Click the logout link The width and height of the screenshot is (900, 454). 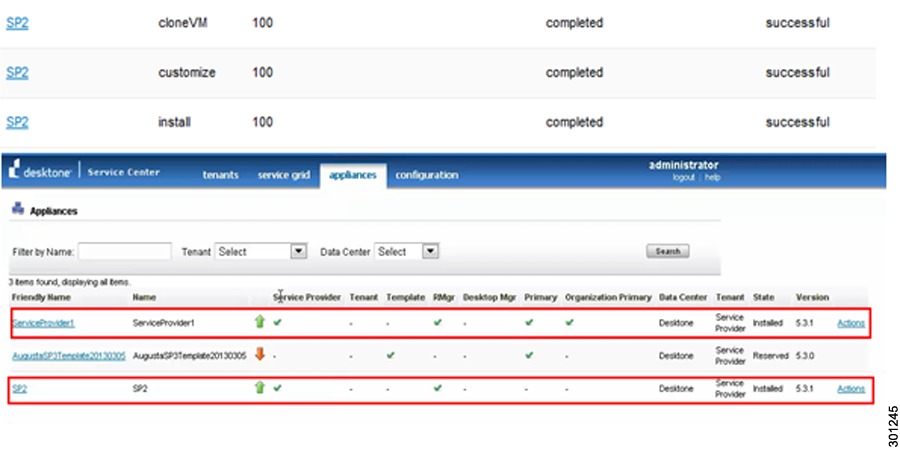click(684, 177)
